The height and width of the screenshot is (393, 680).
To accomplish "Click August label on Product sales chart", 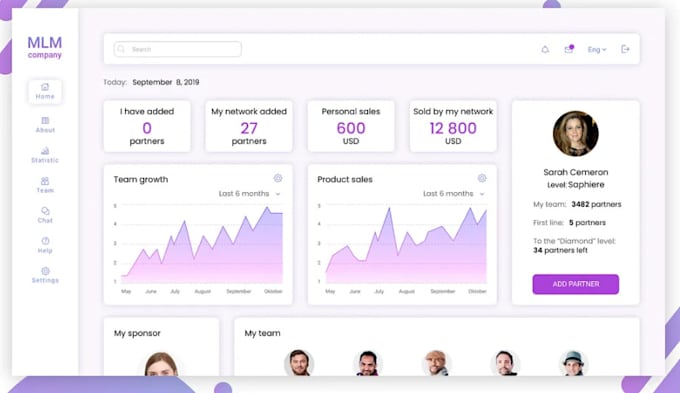I will coord(406,291).
